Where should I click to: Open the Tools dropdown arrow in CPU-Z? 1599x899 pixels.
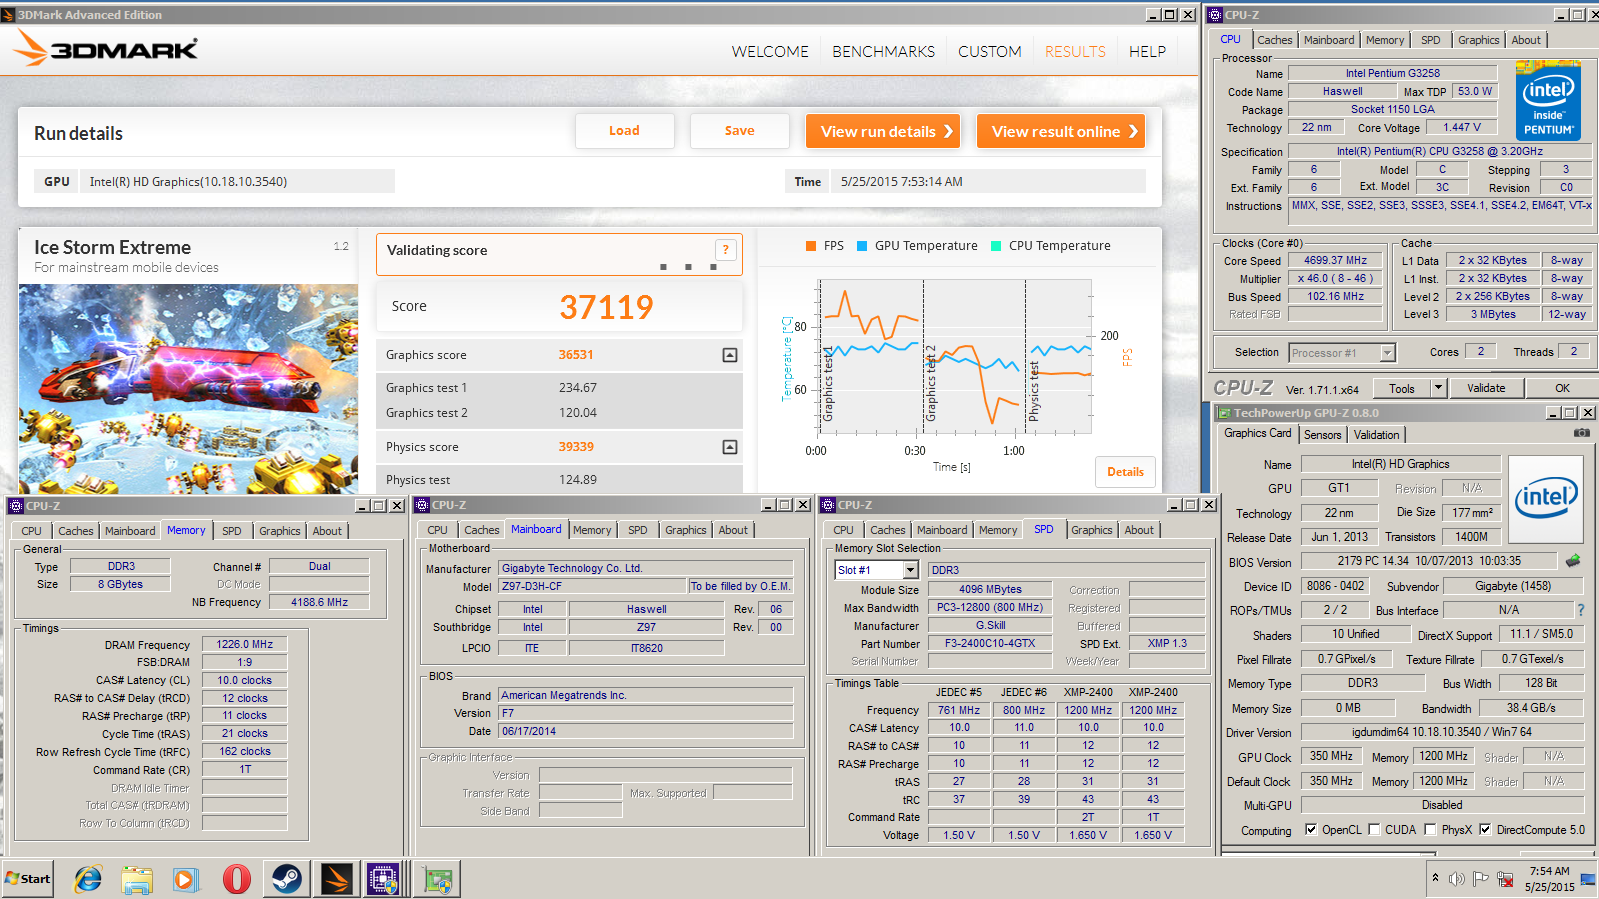1438,388
